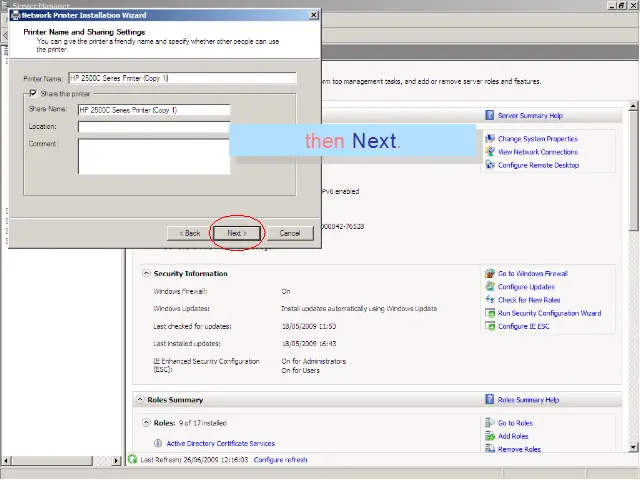Open View Network Connections

538,152
